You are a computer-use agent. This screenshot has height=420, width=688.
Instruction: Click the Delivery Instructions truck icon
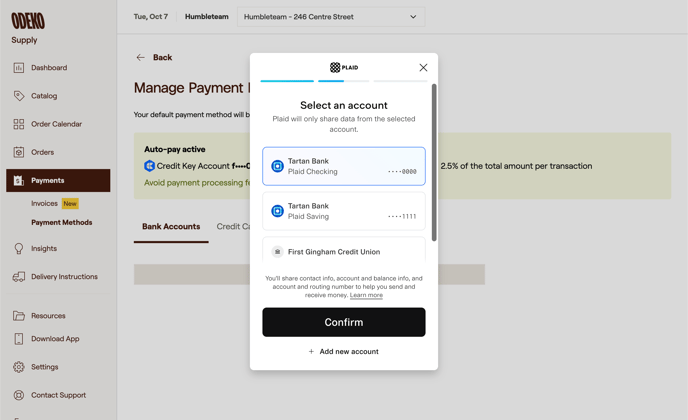(x=19, y=277)
